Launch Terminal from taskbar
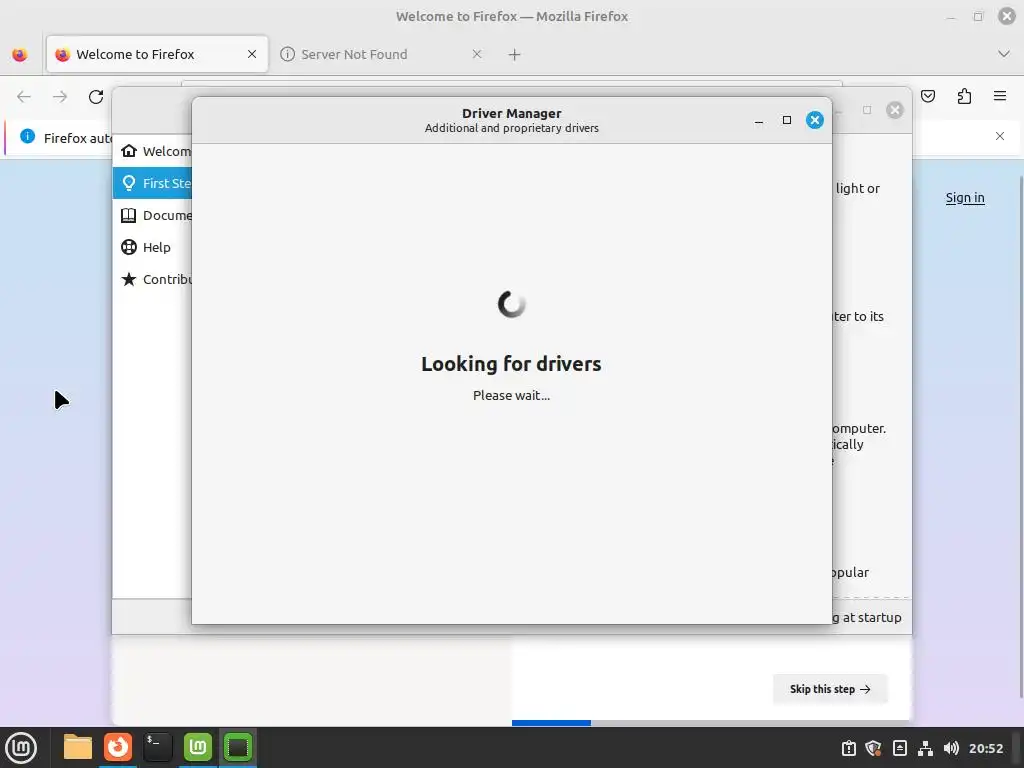1024x768 pixels. (x=157, y=747)
